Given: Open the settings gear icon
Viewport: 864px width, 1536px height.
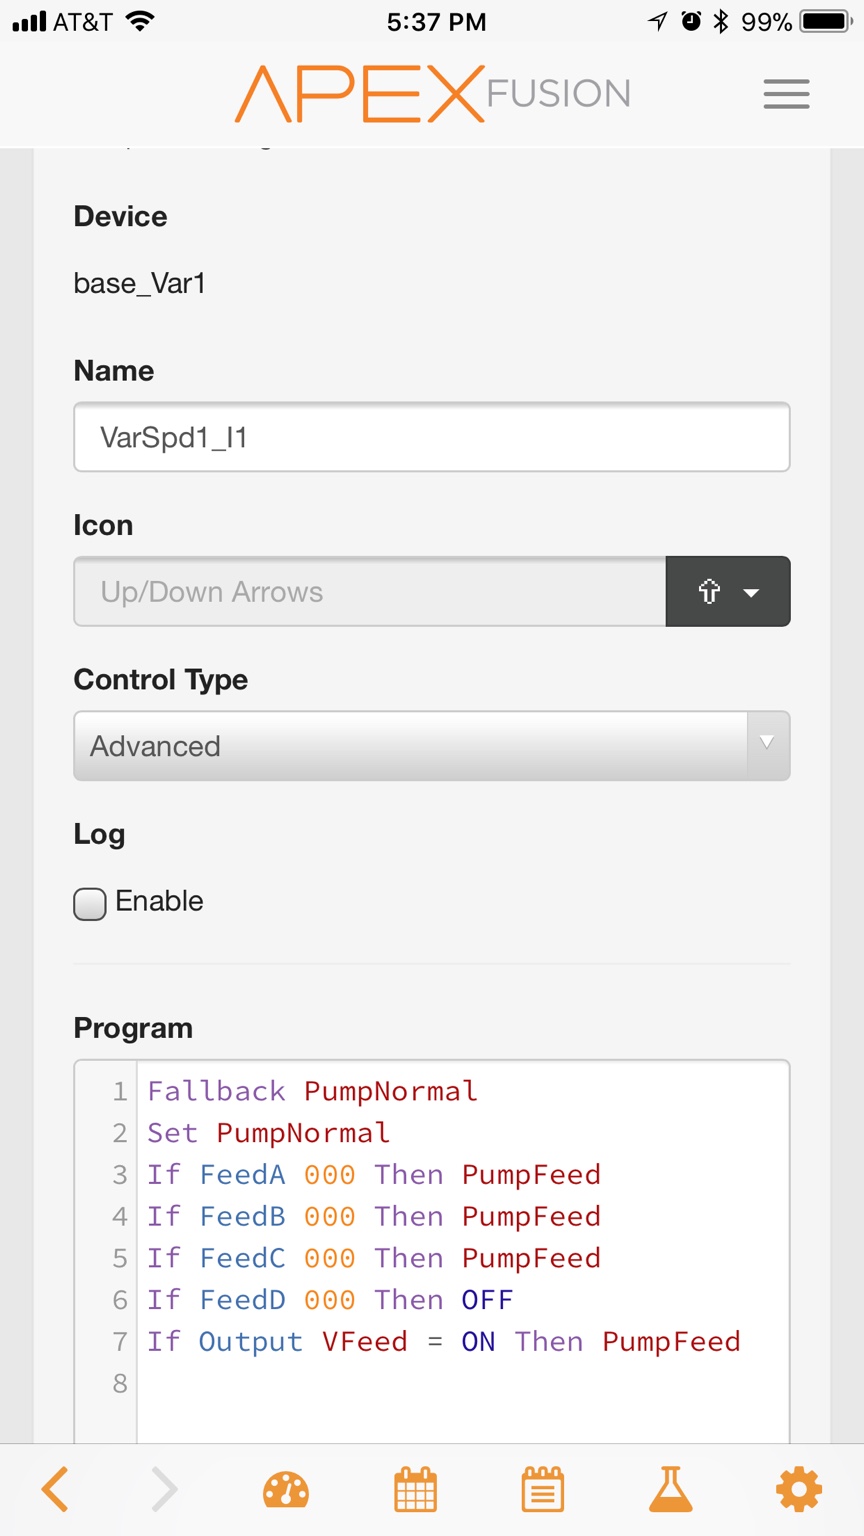Looking at the screenshot, I should click(x=799, y=1490).
